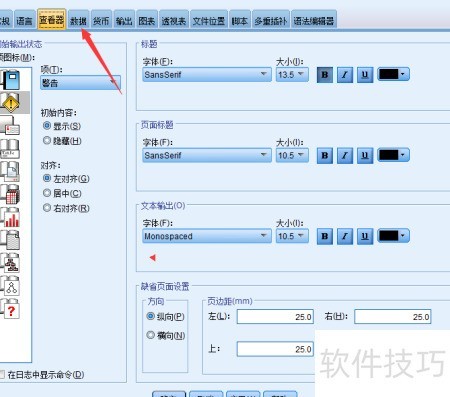
Task: Select the text output lined-page icon
Action: pos(11,240)
